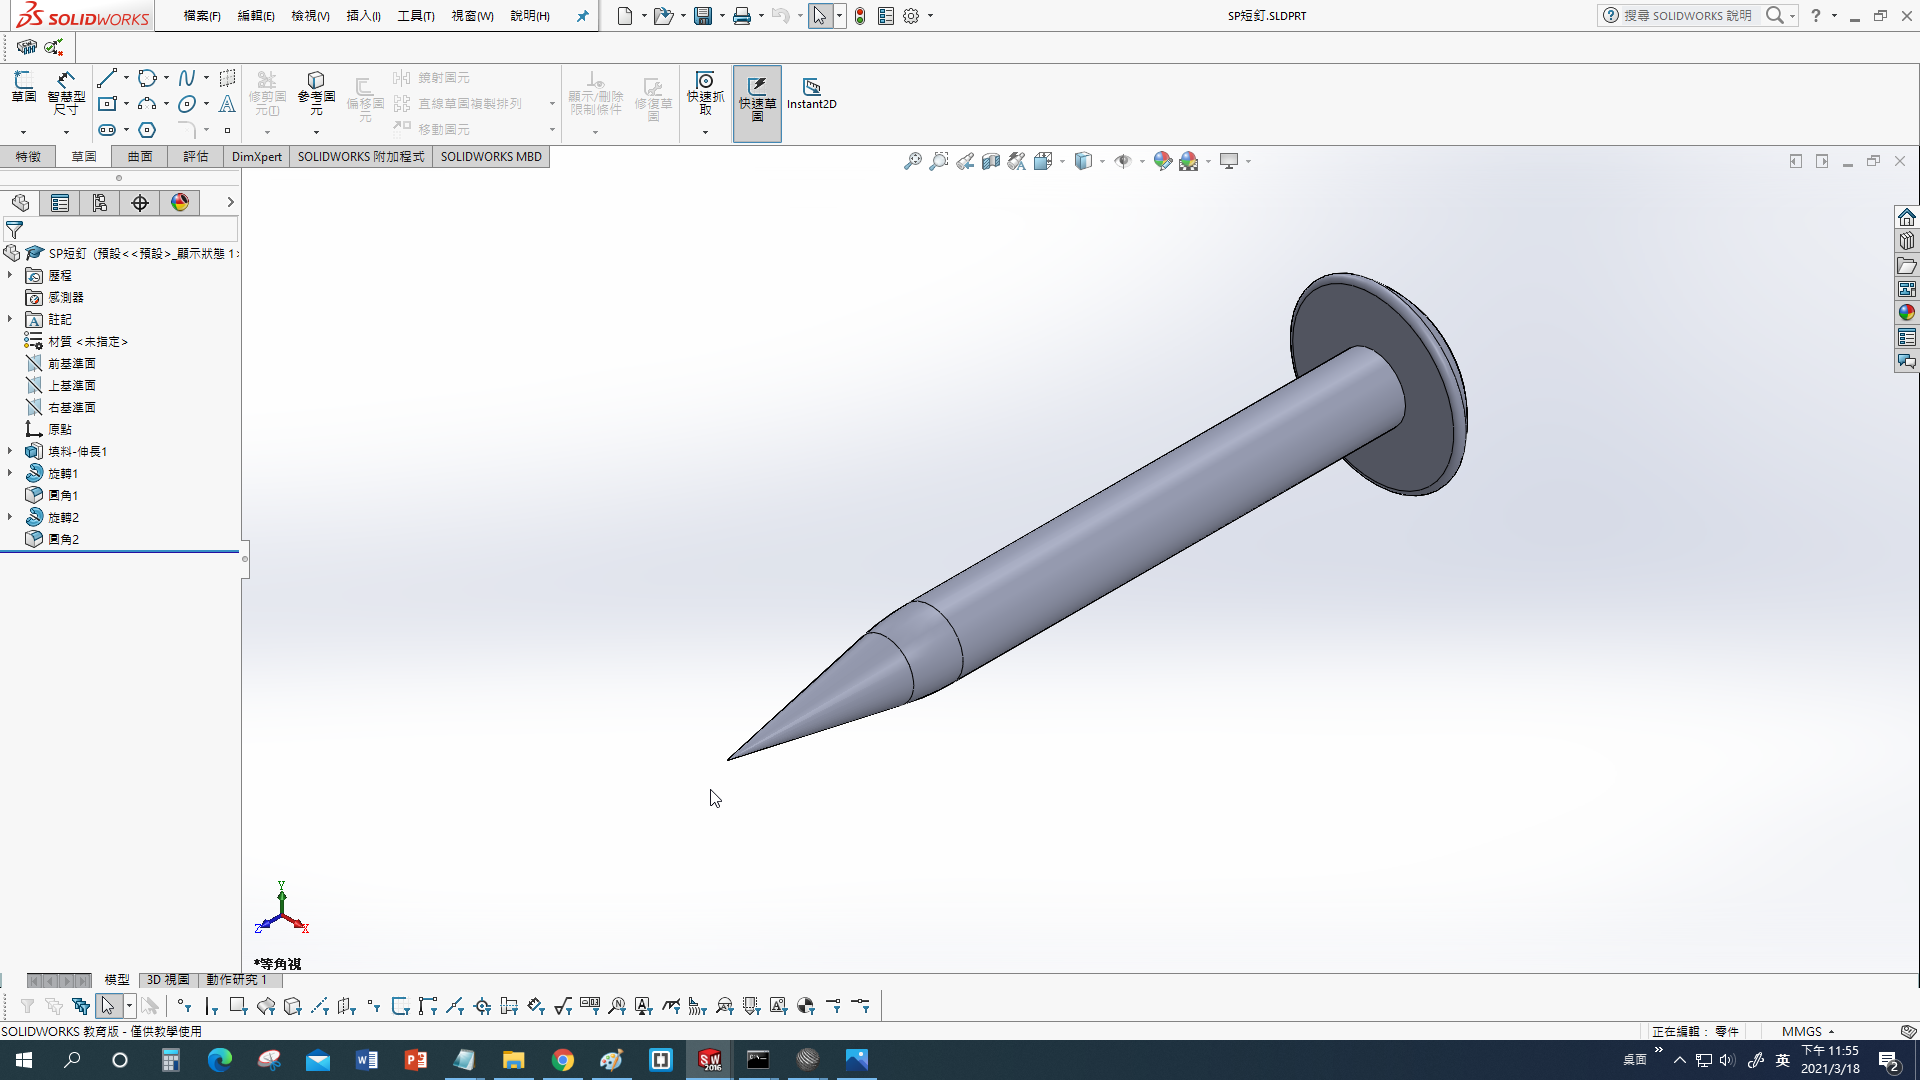The image size is (1920, 1080).
Task: Click the Open document toolbar icon
Action: (663, 16)
